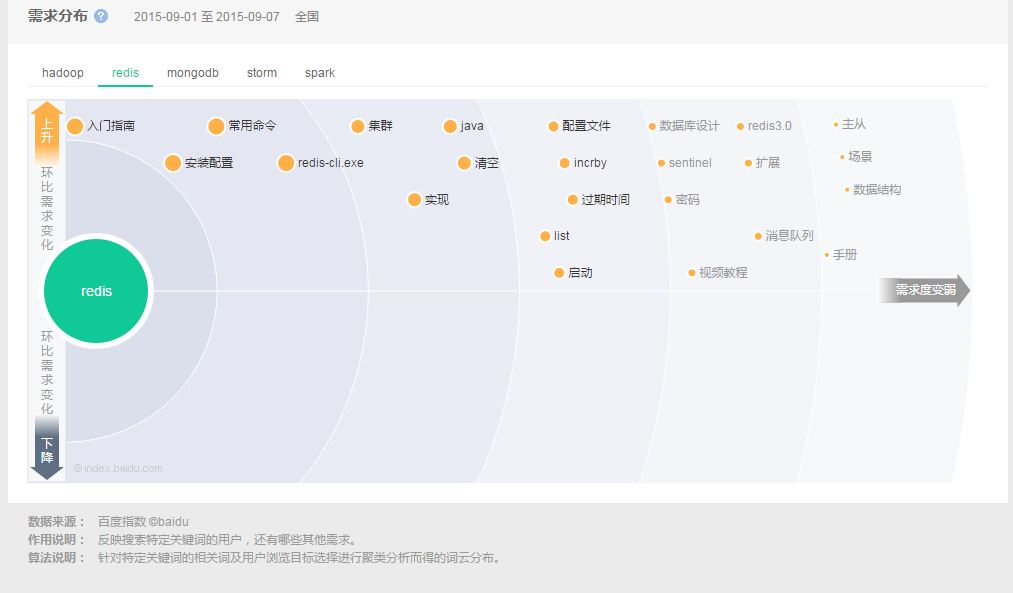
Task: Click the date range 2015-09-01 至 2015-09-07
Action: [207, 17]
